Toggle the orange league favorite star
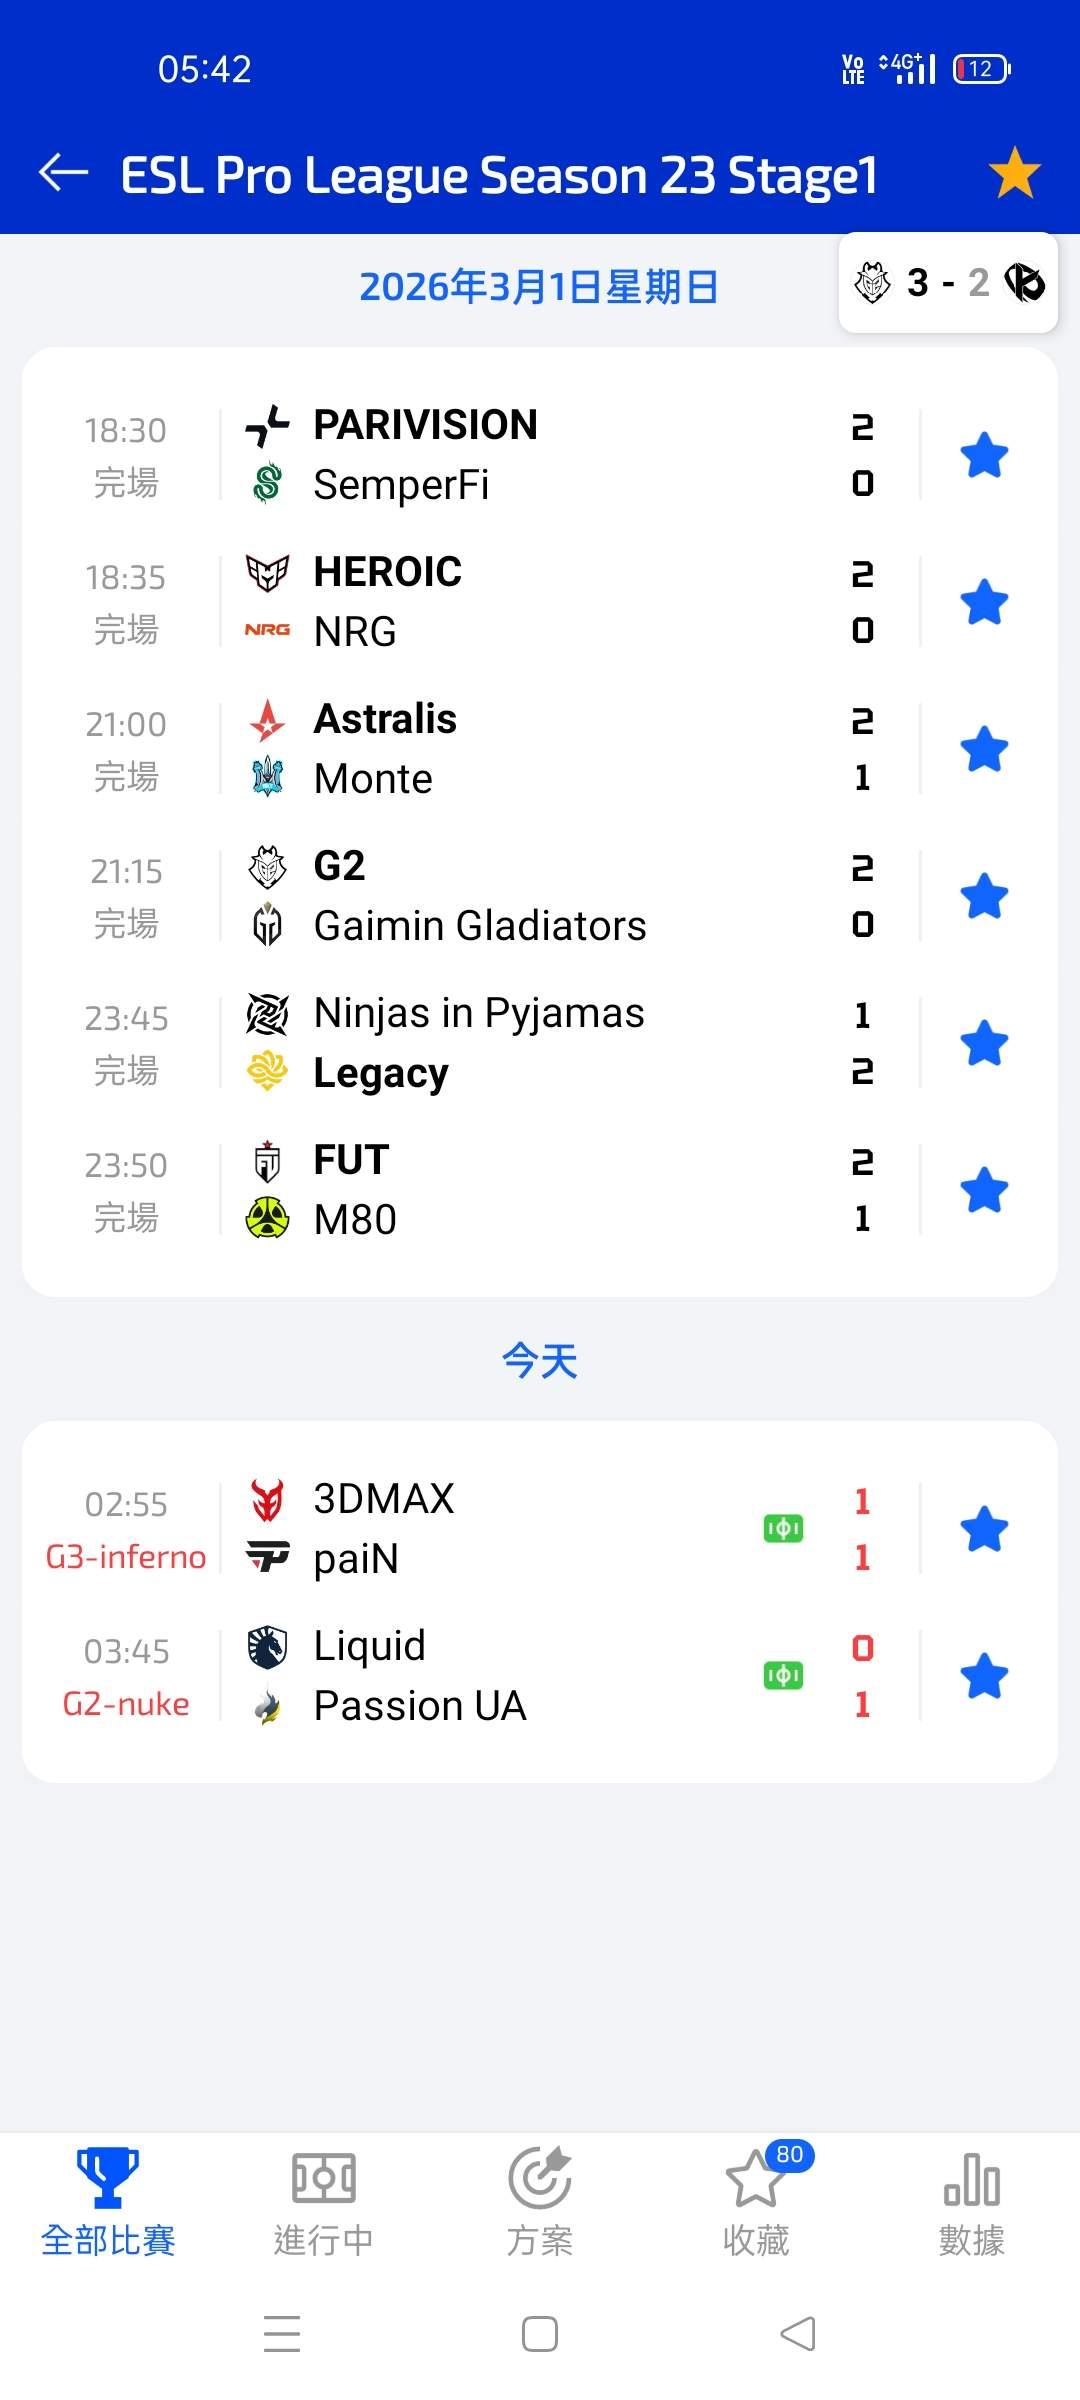The width and height of the screenshot is (1080, 2400). pyautogui.click(x=1014, y=173)
